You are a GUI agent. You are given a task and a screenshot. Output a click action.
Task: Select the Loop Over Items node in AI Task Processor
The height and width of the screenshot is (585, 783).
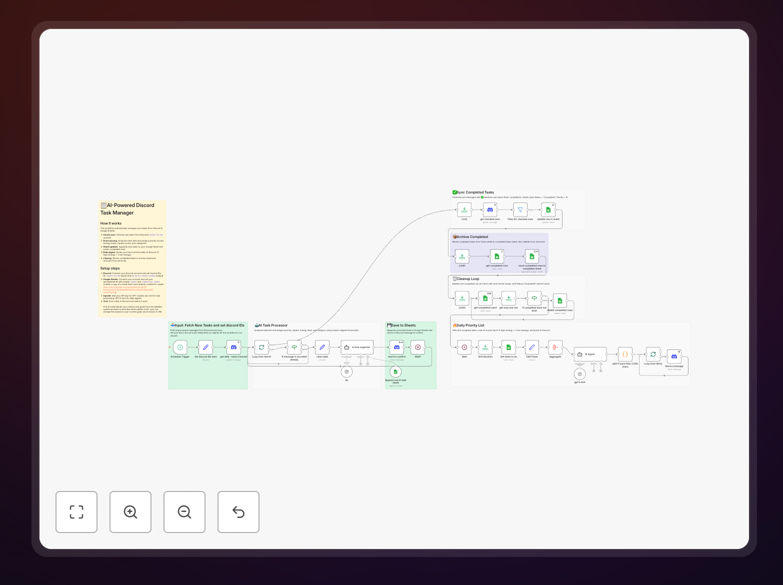[x=261, y=347]
